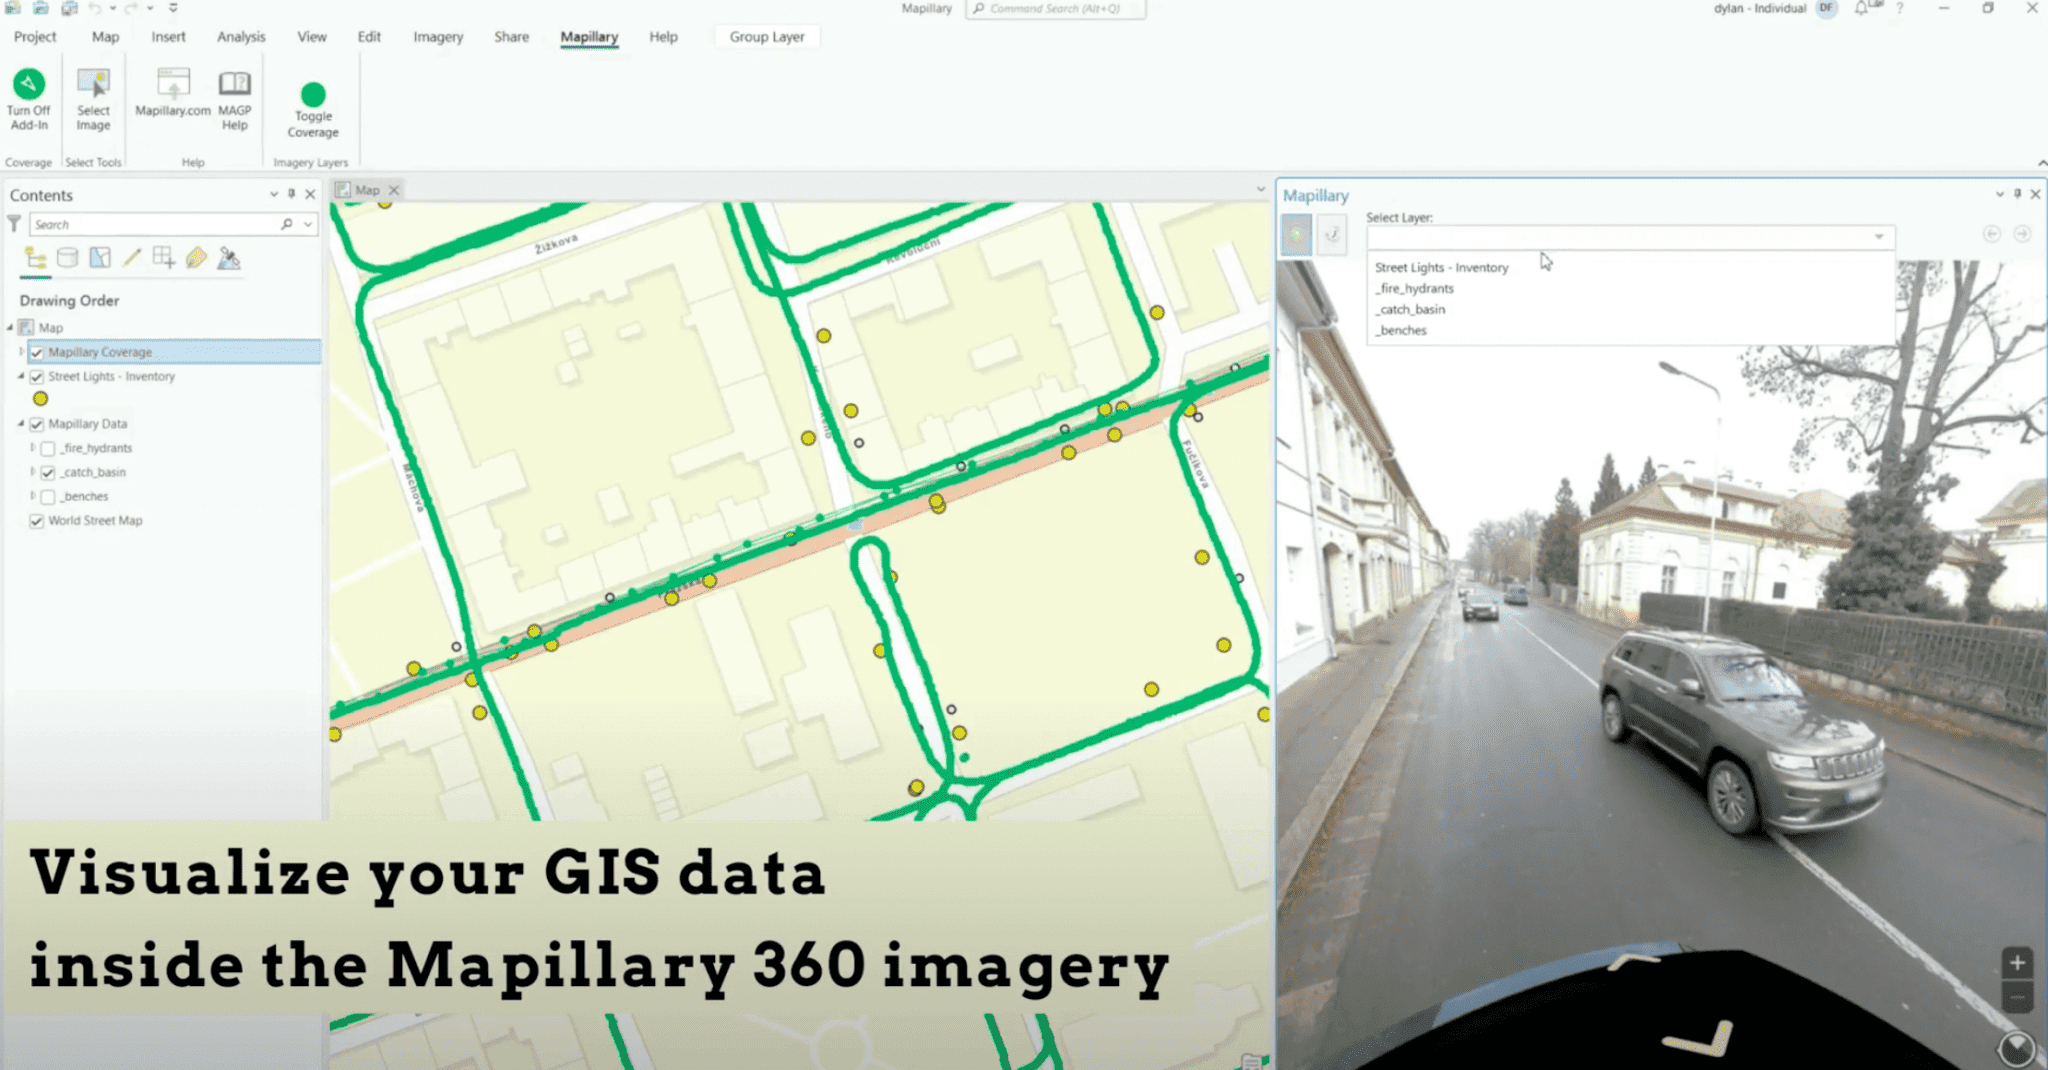Open the Select Layer dropdown
The image size is (2048, 1070).
point(1878,237)
